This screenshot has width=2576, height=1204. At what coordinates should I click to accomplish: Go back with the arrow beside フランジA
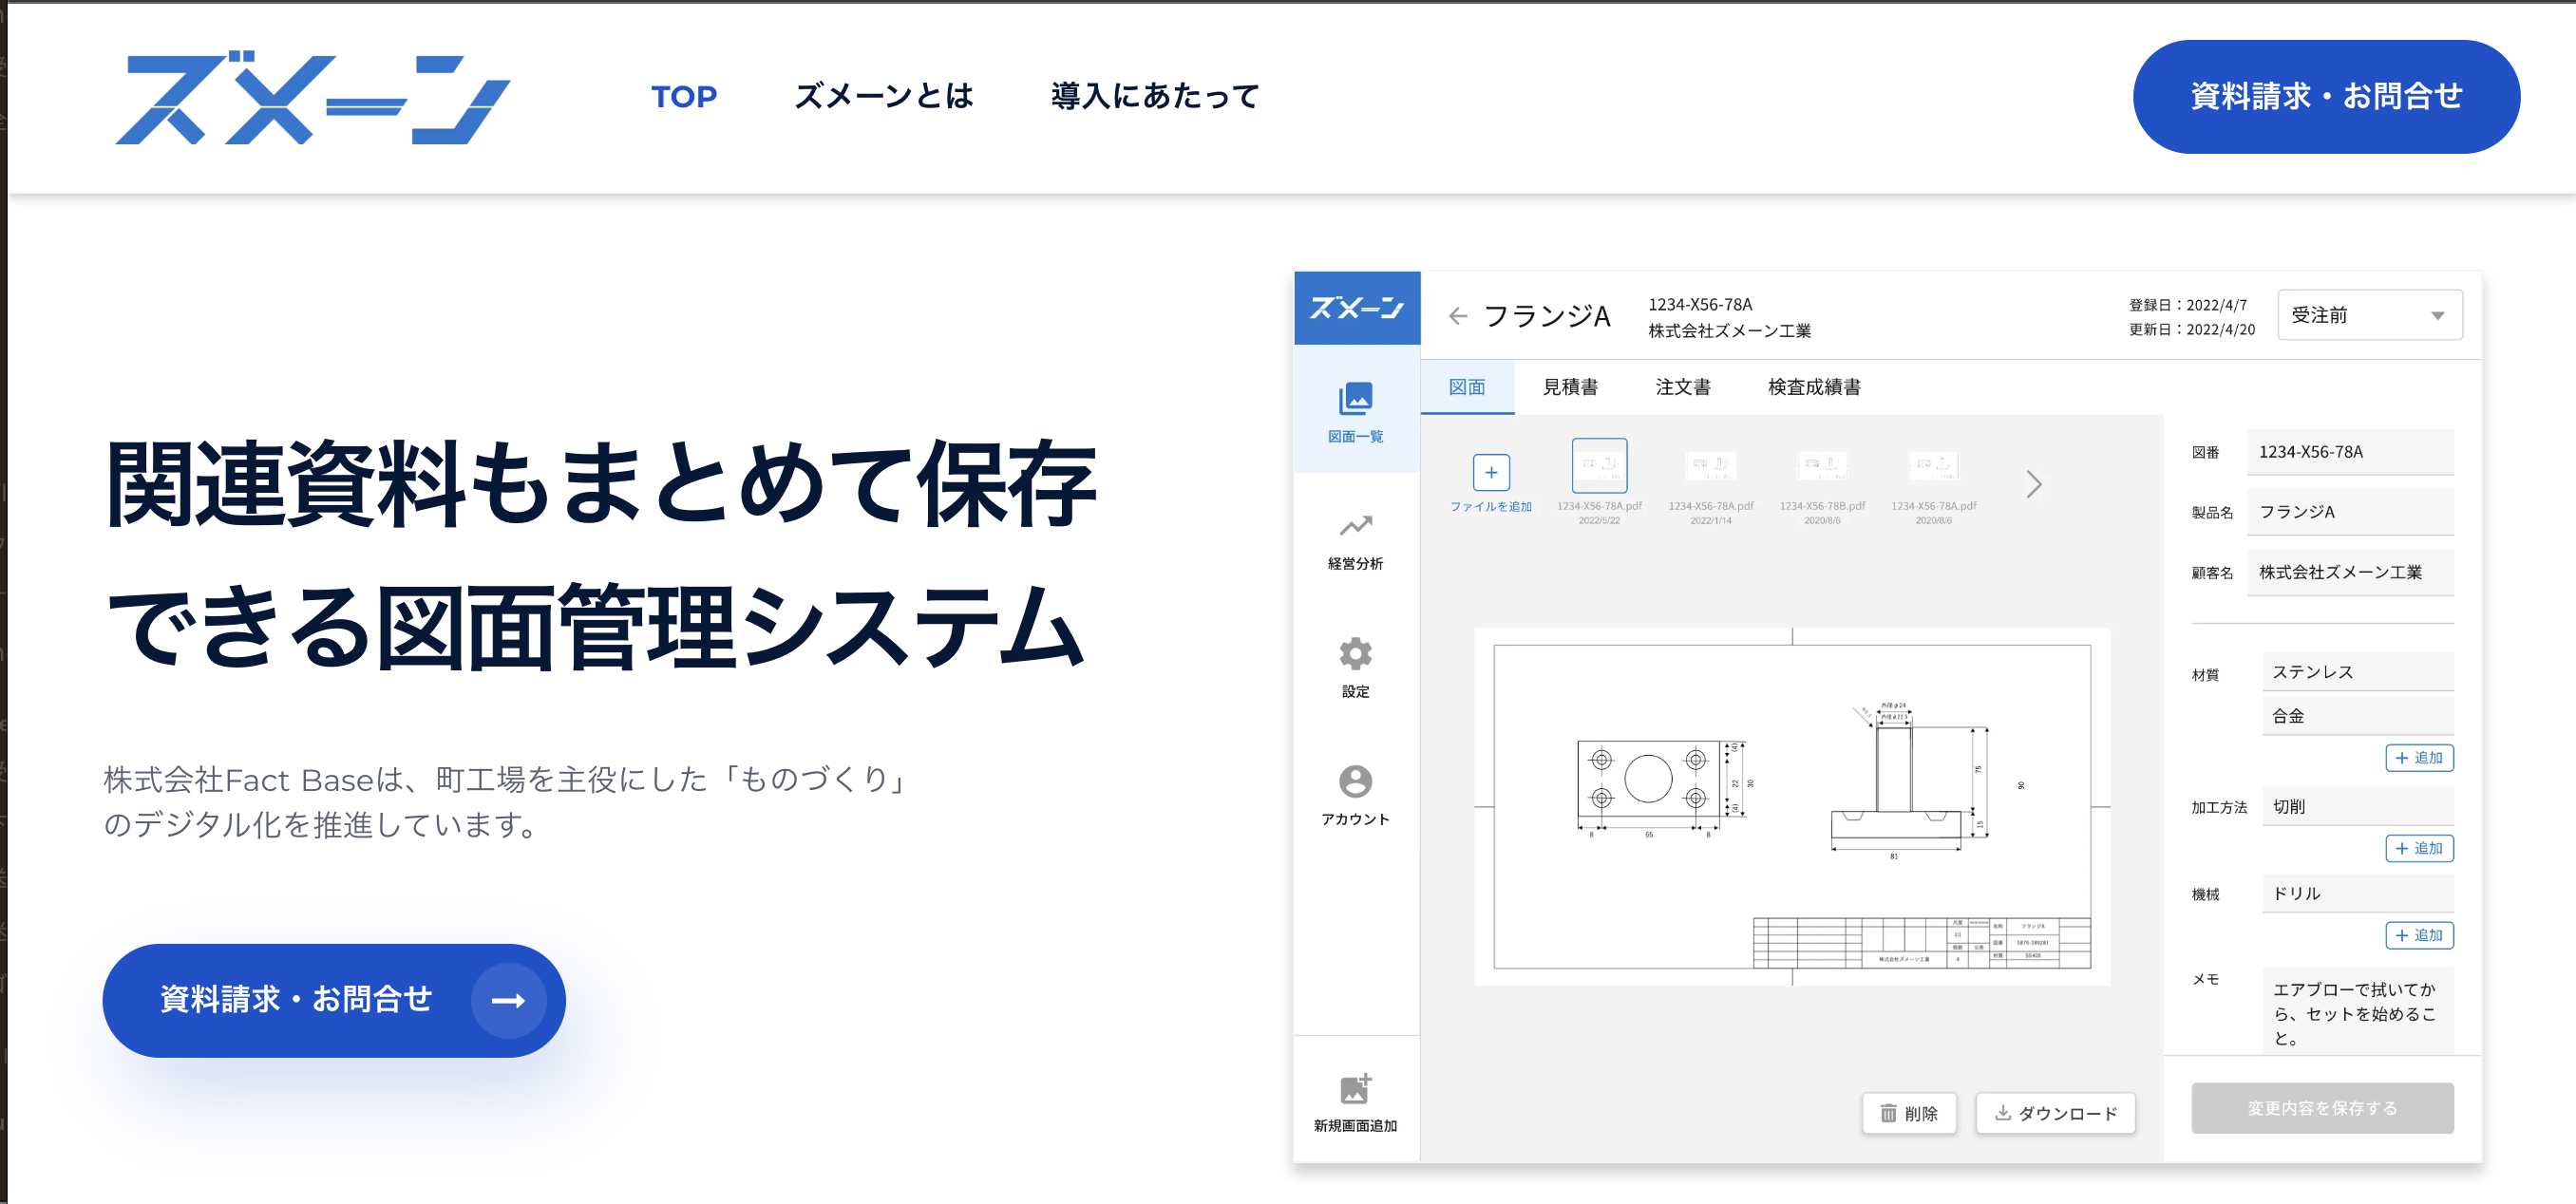(x=1458, y=316)
